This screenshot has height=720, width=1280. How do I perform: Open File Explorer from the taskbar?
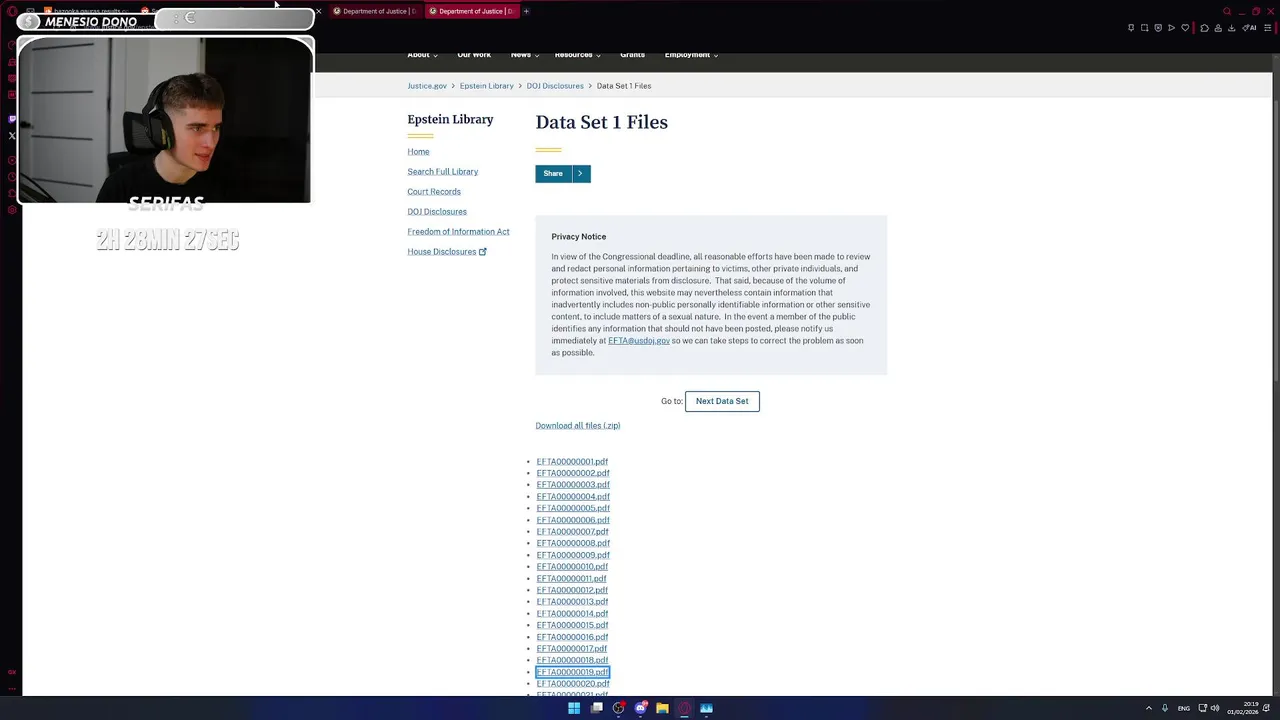click(x=662, y=708)
